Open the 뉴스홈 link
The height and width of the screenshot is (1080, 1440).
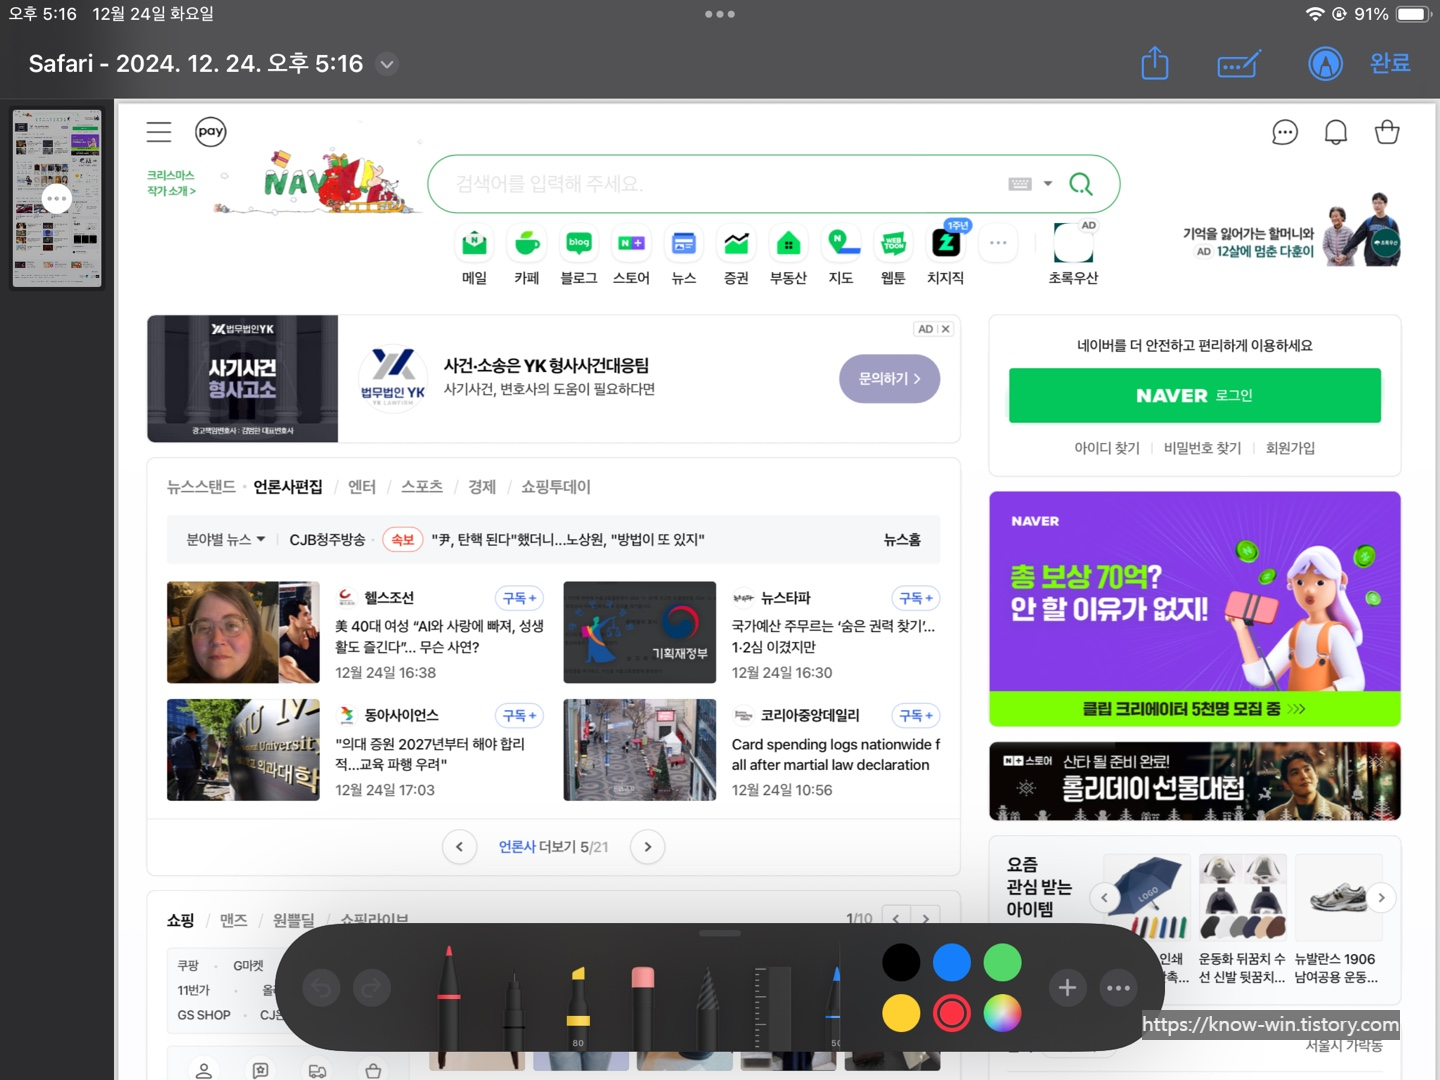pyautogui.click(x=902, y=540)
